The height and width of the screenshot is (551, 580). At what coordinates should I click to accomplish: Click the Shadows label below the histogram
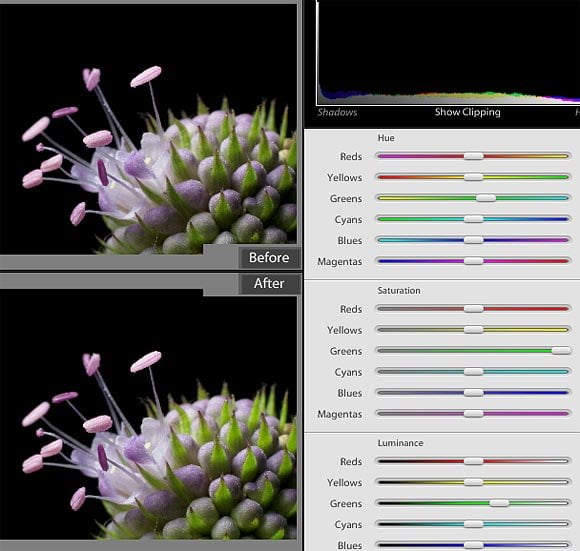point(337,112)
